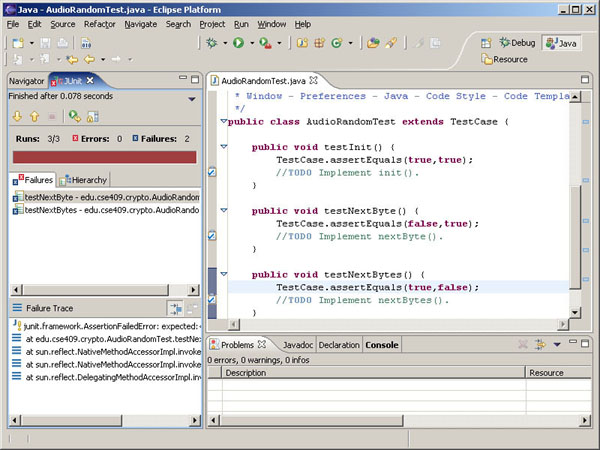Collapse the AudioRandomTest class fold marker

click(x=224, y=121)
